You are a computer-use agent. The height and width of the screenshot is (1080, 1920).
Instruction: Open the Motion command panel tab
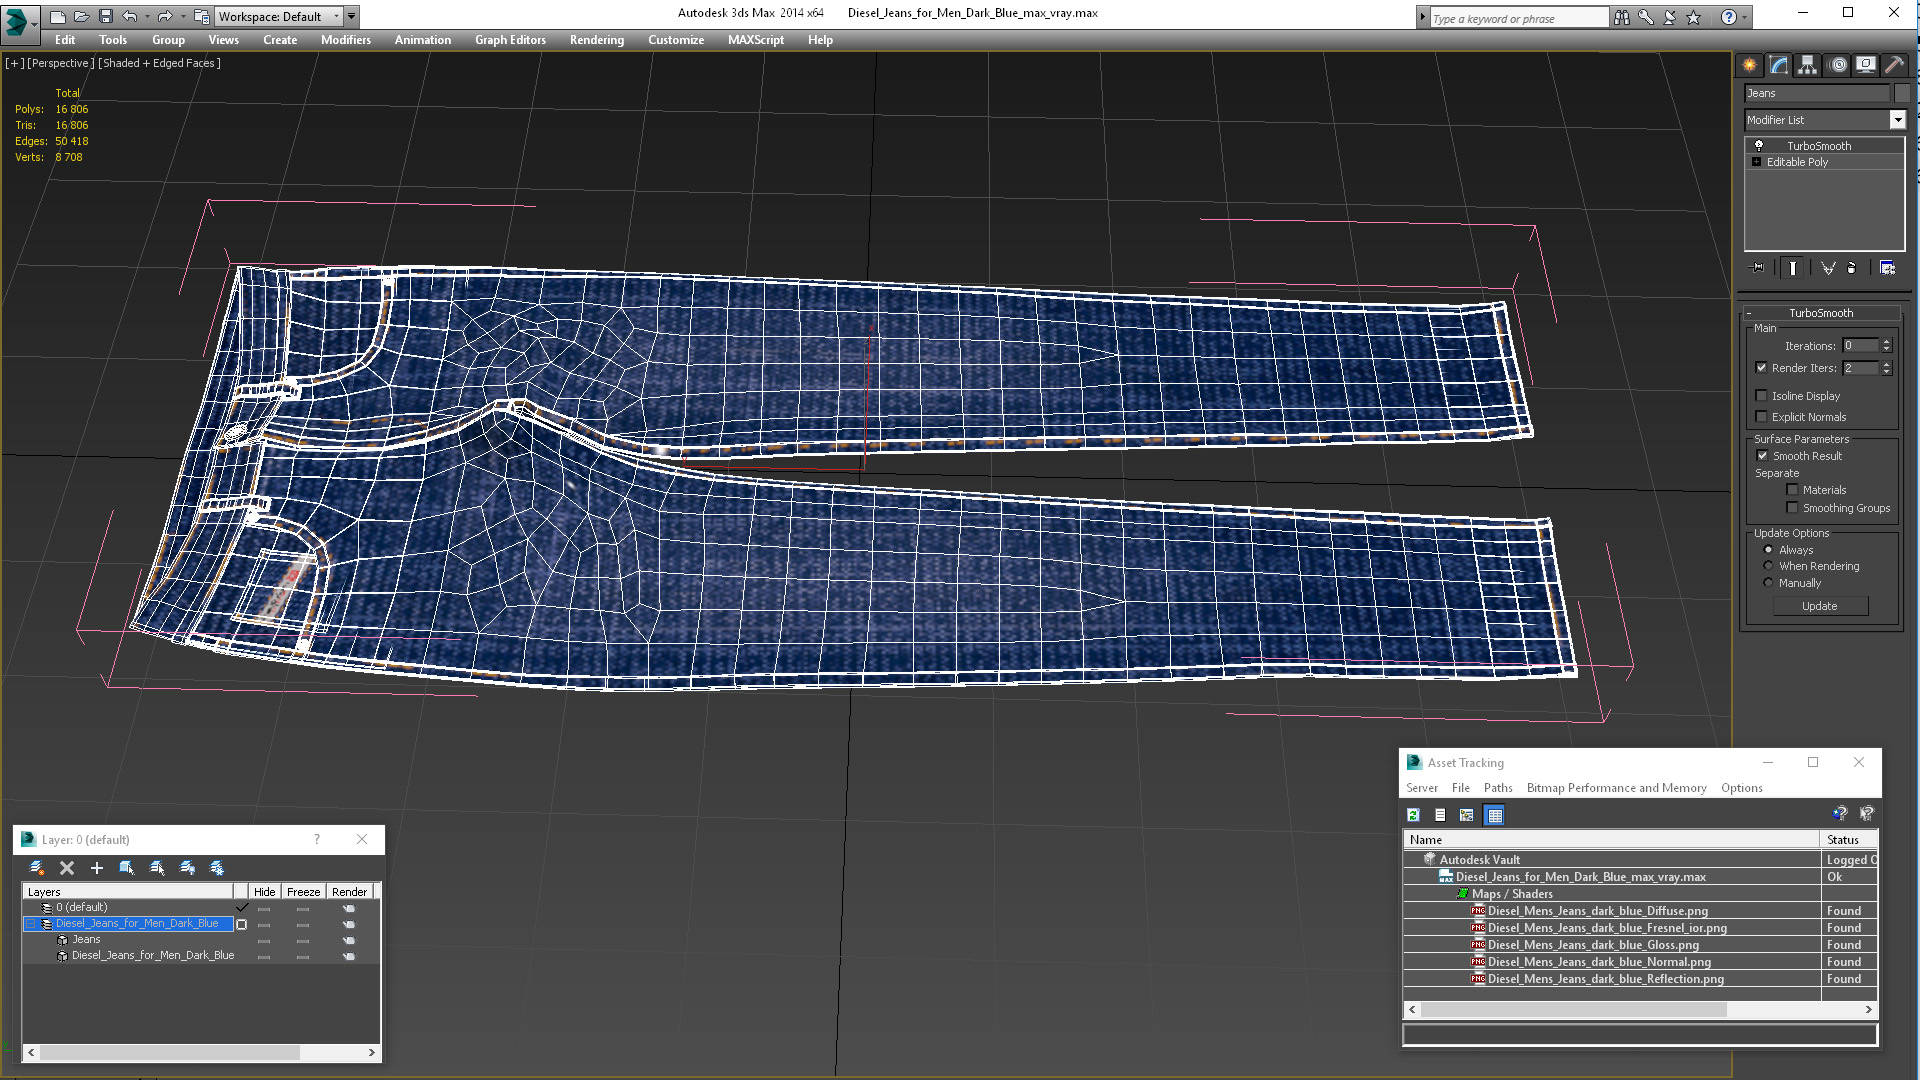1837,65
